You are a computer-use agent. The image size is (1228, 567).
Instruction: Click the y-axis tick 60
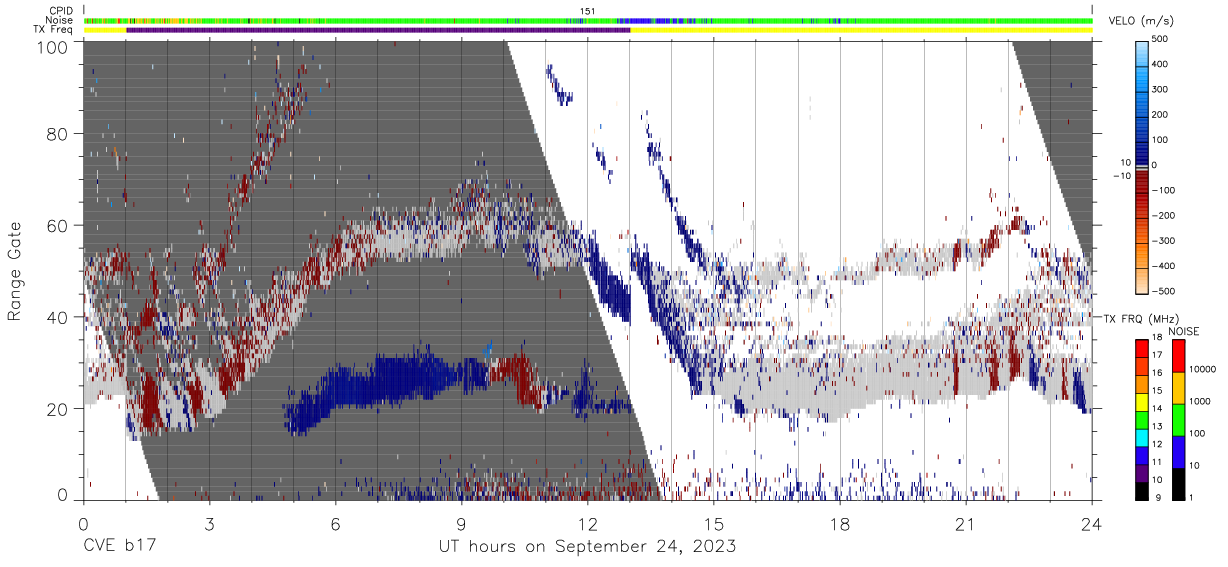pyautogui.click(x=57, y=226)
